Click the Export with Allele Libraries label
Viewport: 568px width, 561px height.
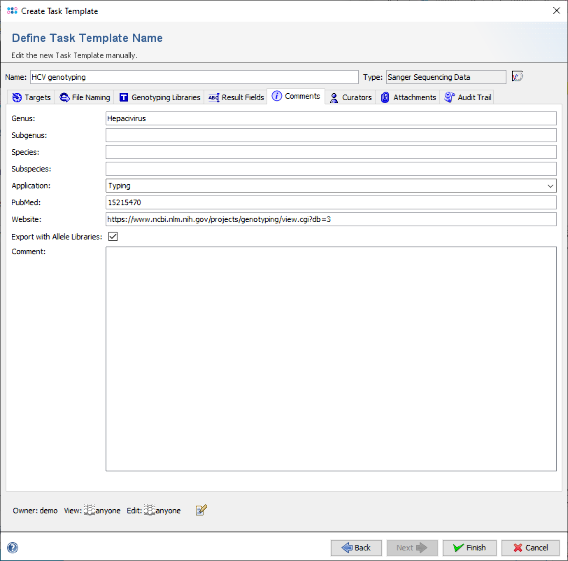[57, 237]
